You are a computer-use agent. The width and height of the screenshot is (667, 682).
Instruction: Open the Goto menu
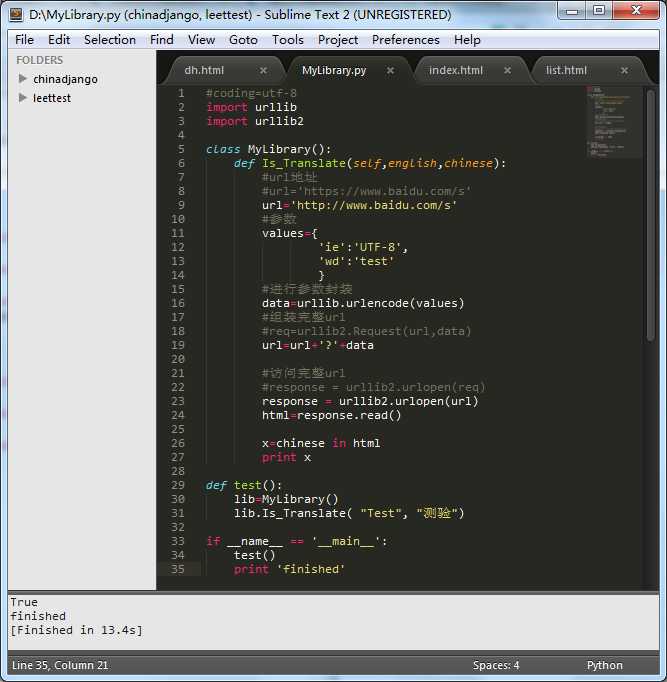(x=243, y=40)
